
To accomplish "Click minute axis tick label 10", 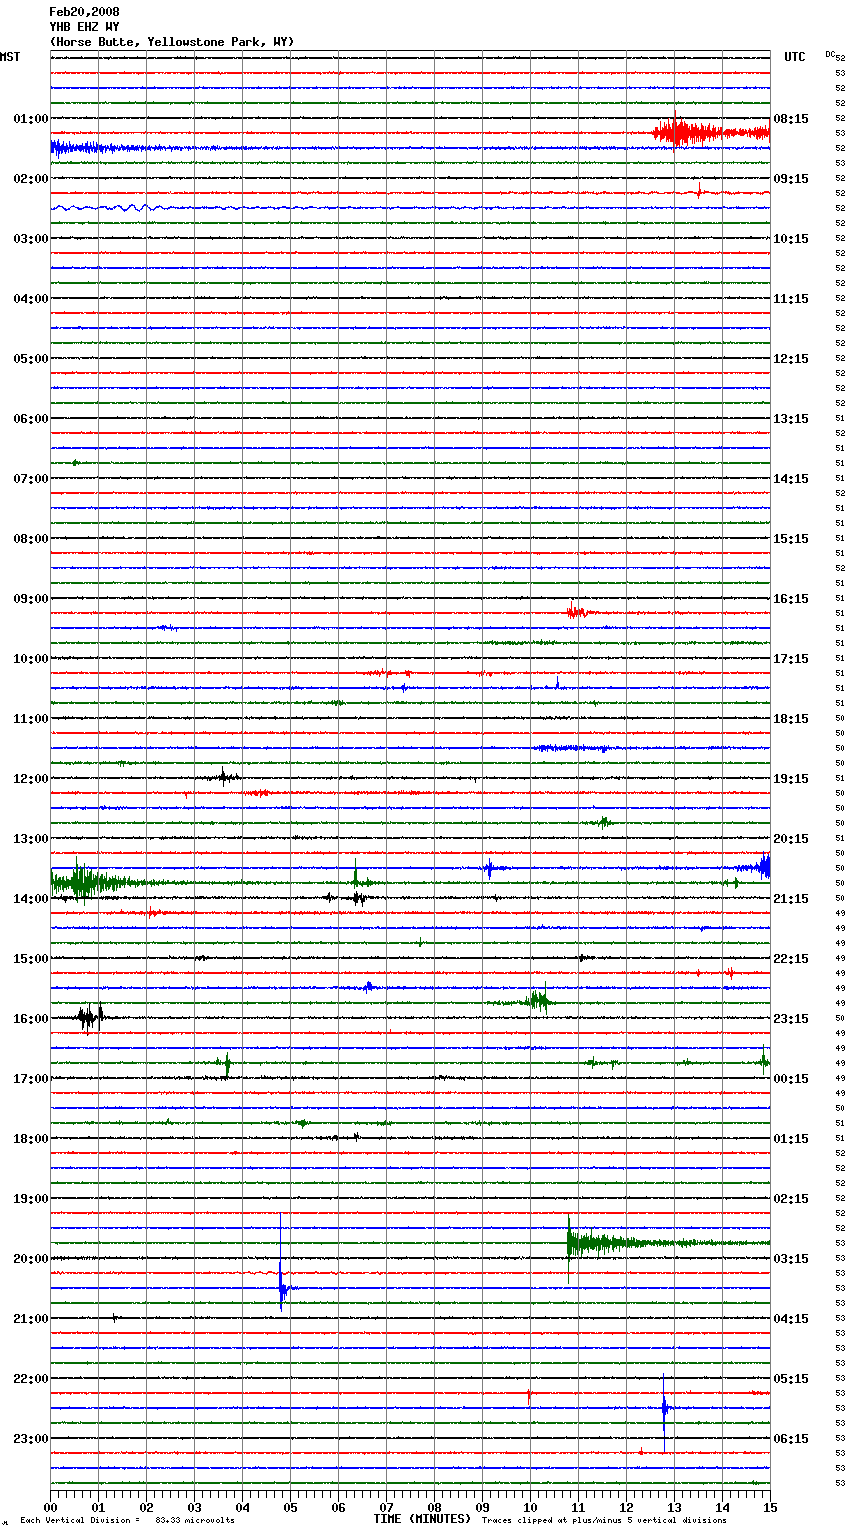I will tap(530, 1507).
